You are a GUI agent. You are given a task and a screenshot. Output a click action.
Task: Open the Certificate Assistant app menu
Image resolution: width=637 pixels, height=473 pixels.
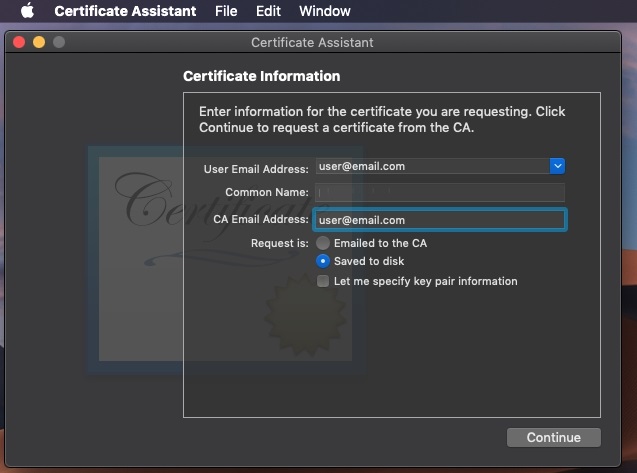coord(125,11)
